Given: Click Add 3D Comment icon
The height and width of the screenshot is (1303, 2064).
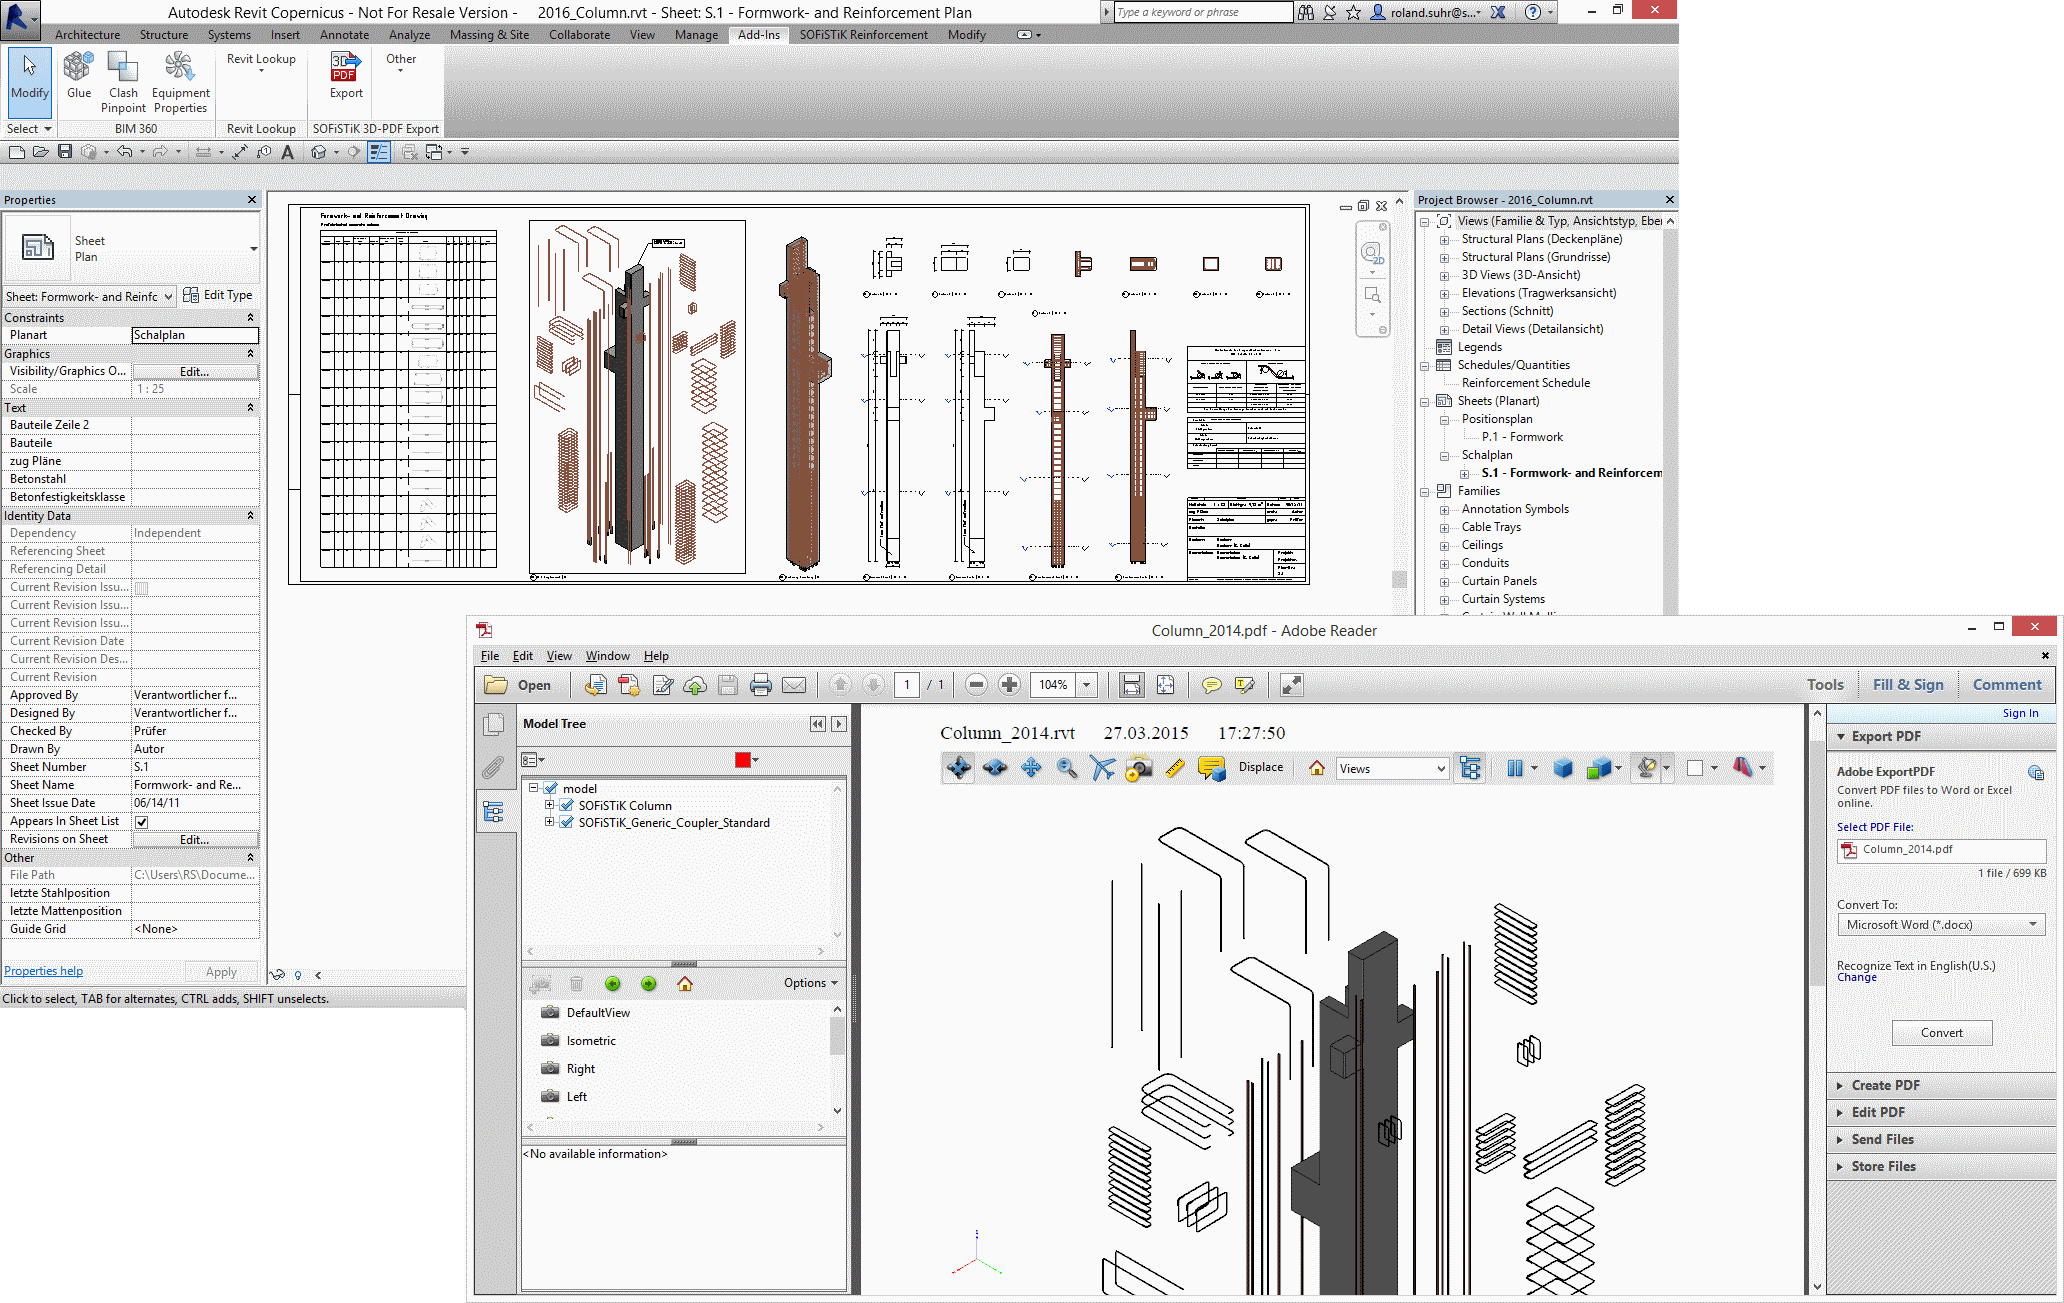Looking at the screenshot, I should [1211, 768].
